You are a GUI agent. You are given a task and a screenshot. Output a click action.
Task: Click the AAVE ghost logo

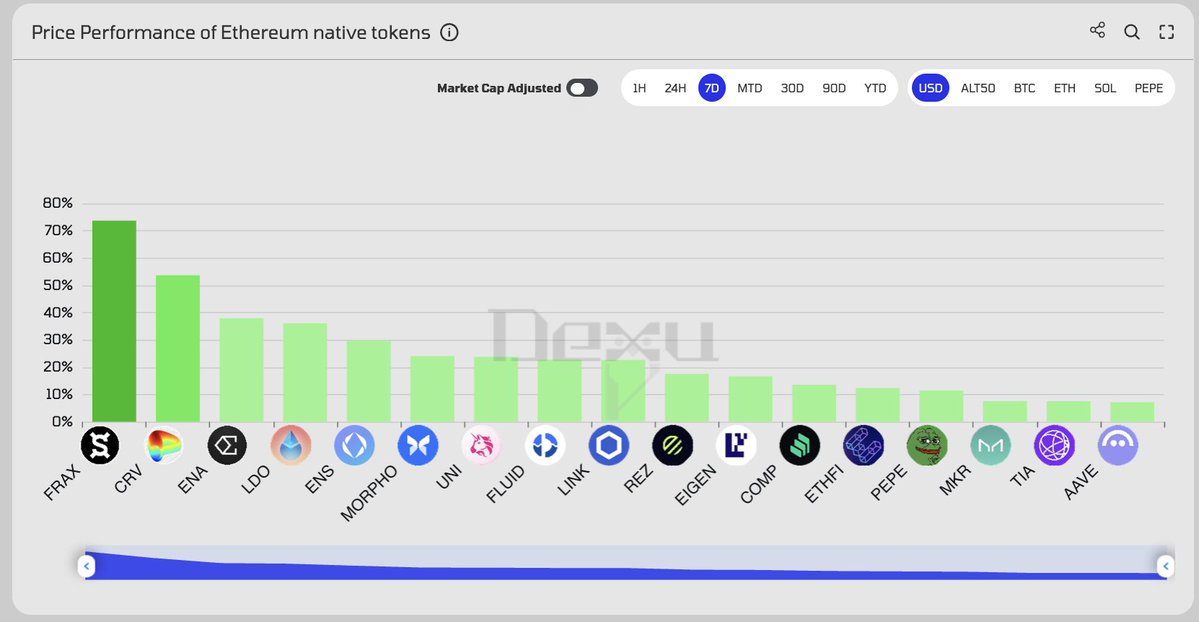1118,445
